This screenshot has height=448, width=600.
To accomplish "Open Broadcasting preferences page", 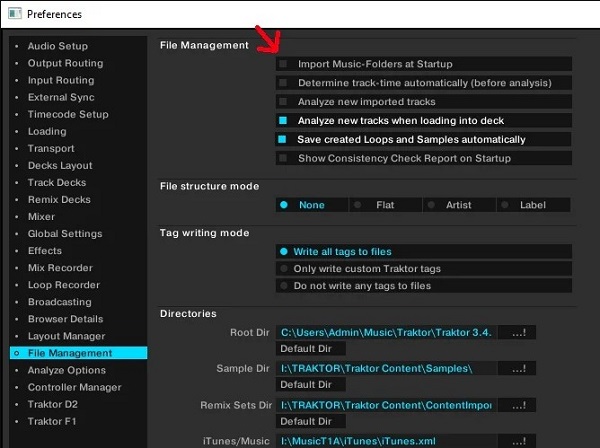I will coord(60,302).
